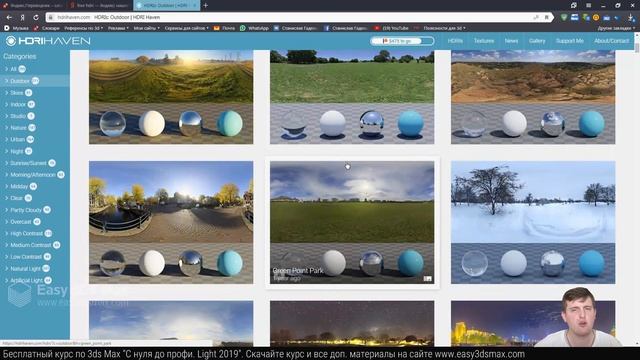Image resolution: width=640 pixels, height=360 pixels.
Task: Select the Urban category
Action: click(x=35, y=139)
